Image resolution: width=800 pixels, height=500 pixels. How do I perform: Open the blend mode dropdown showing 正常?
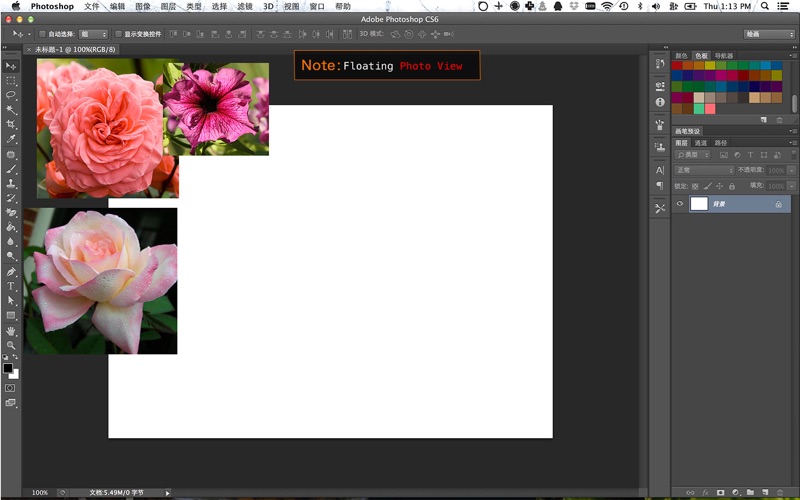(x=705, y=170)
